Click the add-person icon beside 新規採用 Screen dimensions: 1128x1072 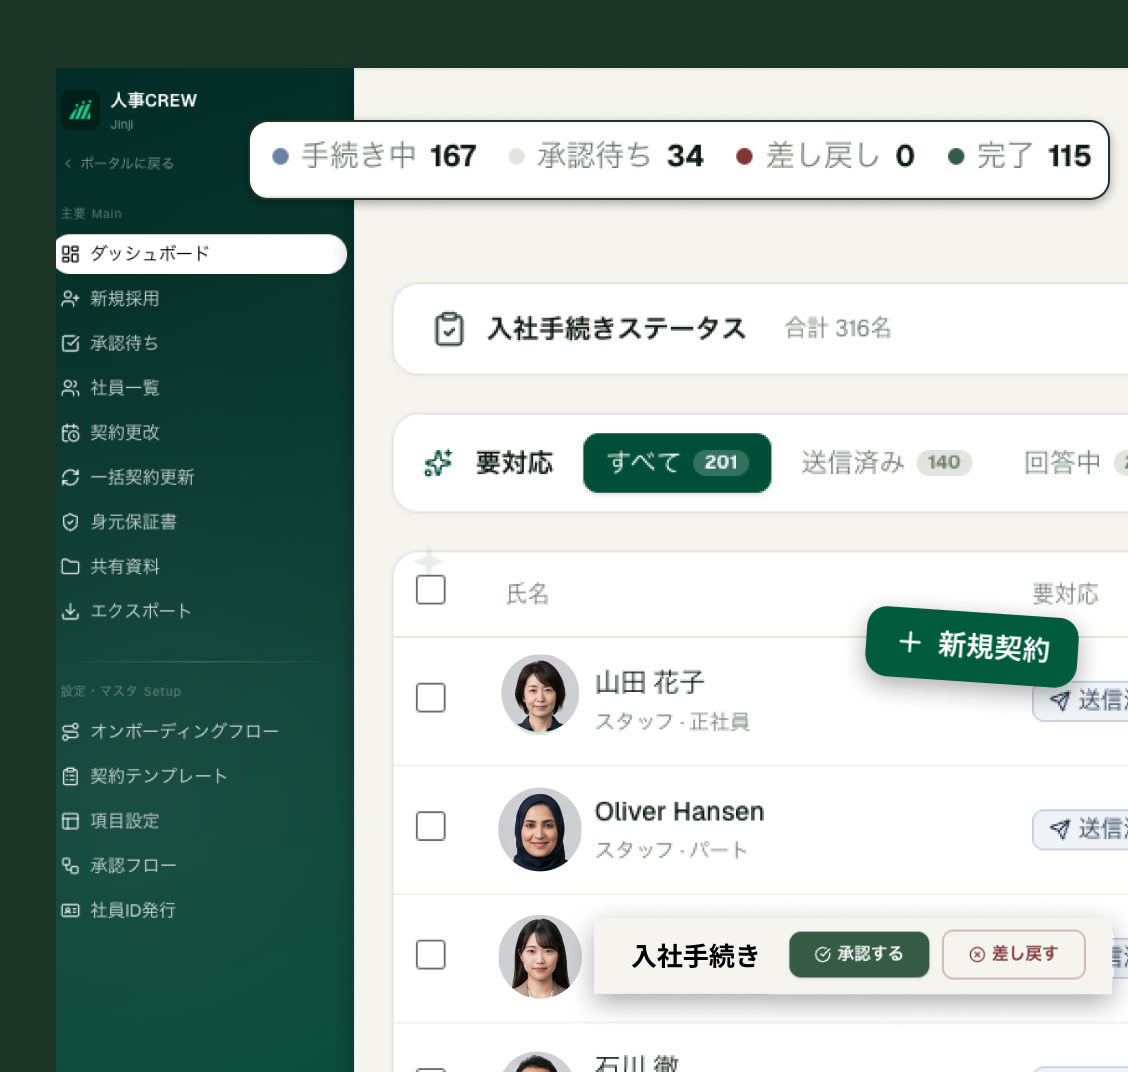pos(70,299)
